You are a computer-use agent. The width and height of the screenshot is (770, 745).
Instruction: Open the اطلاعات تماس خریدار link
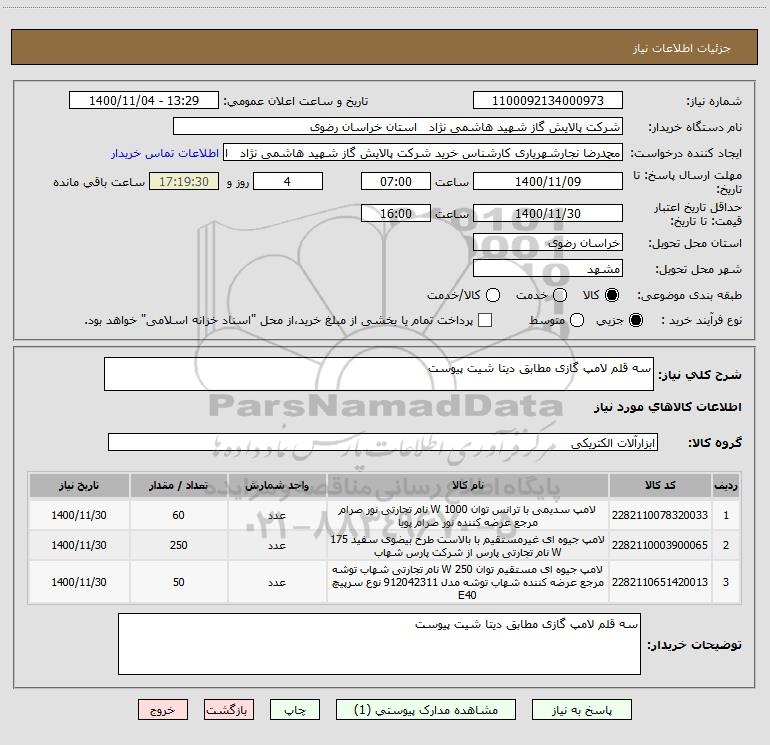click(165, 153)
